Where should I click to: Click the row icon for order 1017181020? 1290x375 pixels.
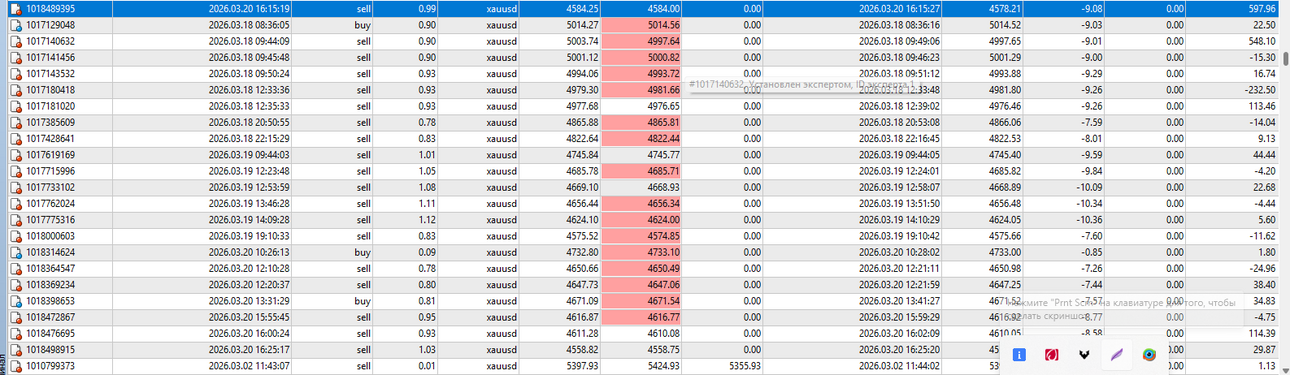click(x=15, y=106)
